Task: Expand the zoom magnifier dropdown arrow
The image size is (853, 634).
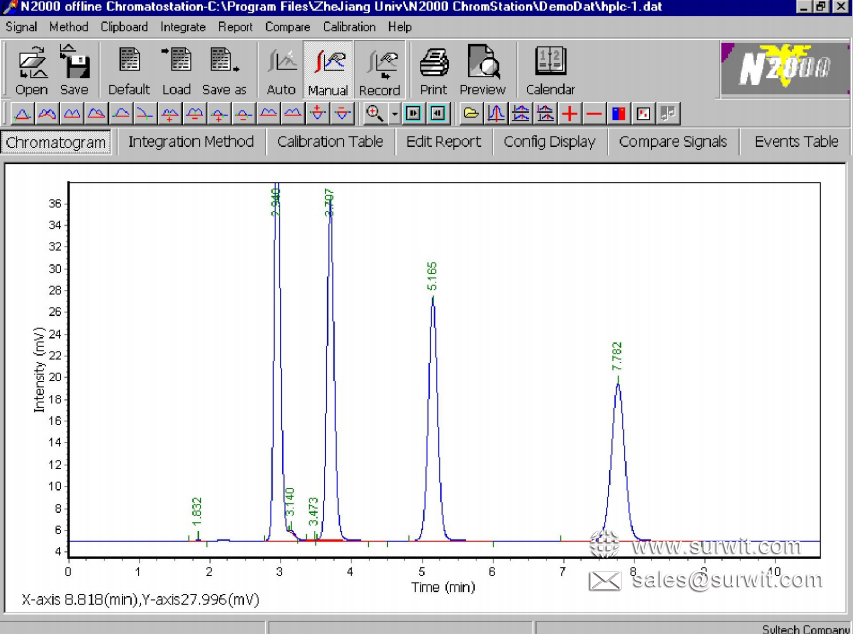Action: coord(394,112)
